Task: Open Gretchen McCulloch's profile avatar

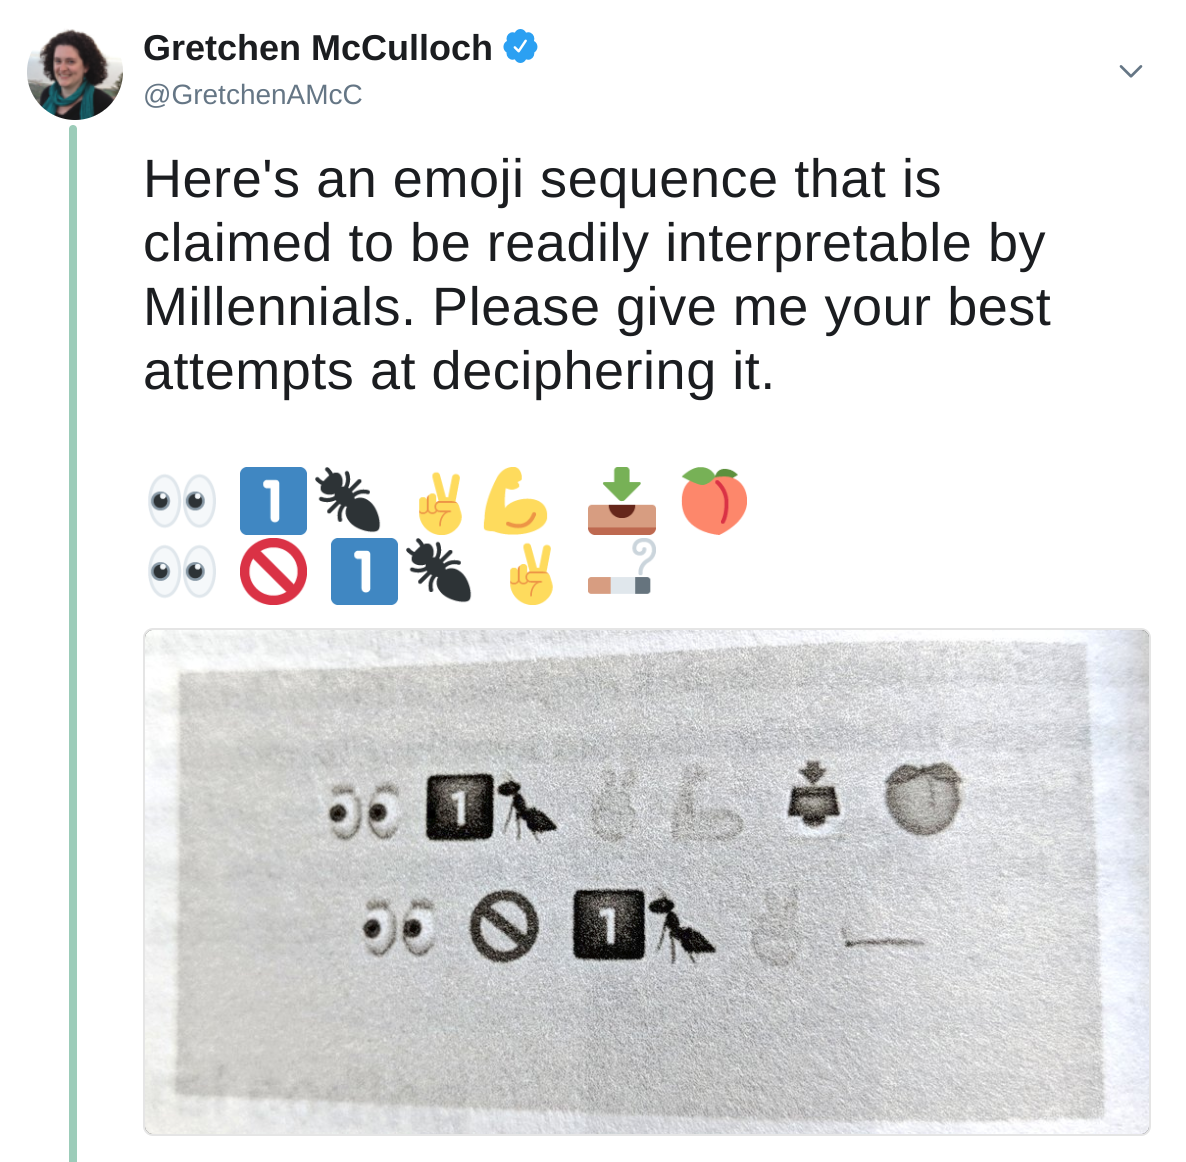Action: tap(75, 74)
